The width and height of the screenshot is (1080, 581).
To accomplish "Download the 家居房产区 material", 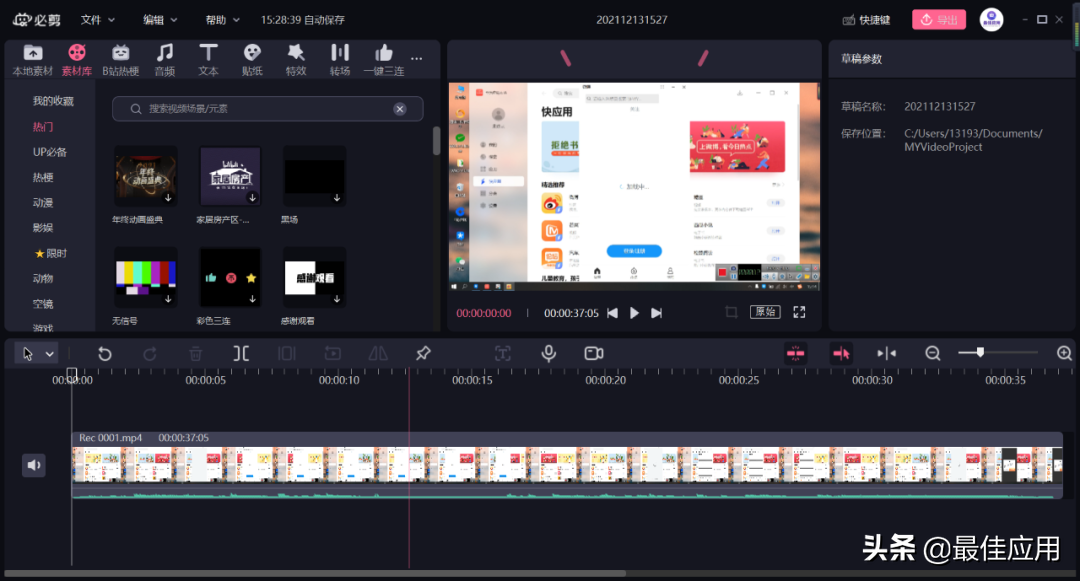I will point(253,198).
